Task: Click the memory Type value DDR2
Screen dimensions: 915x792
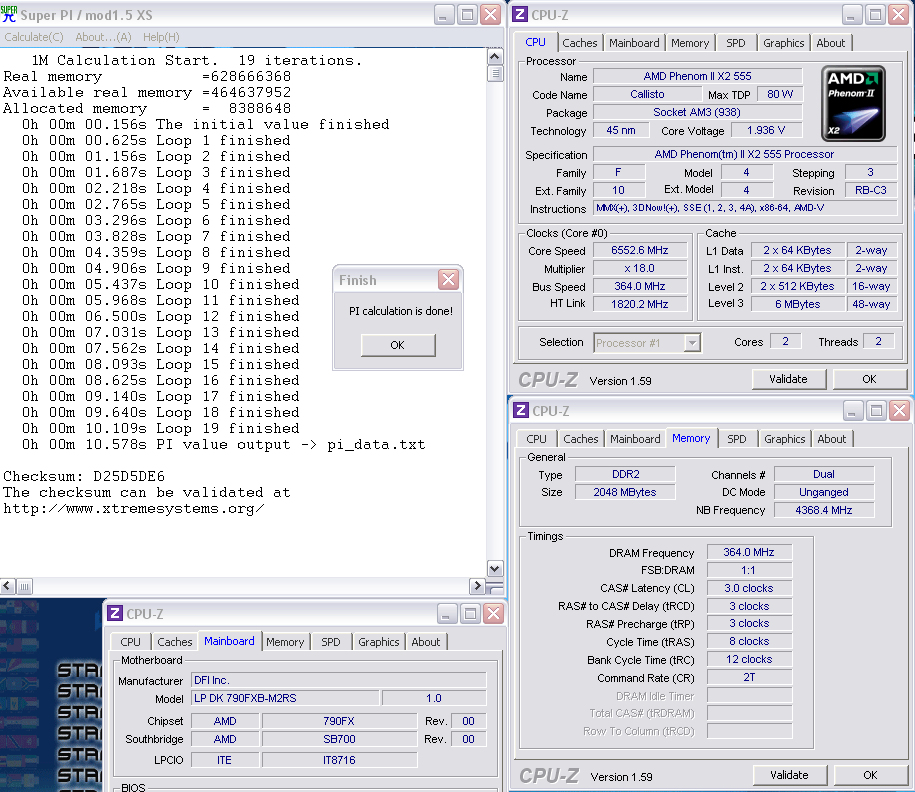Action: point(625,474)
